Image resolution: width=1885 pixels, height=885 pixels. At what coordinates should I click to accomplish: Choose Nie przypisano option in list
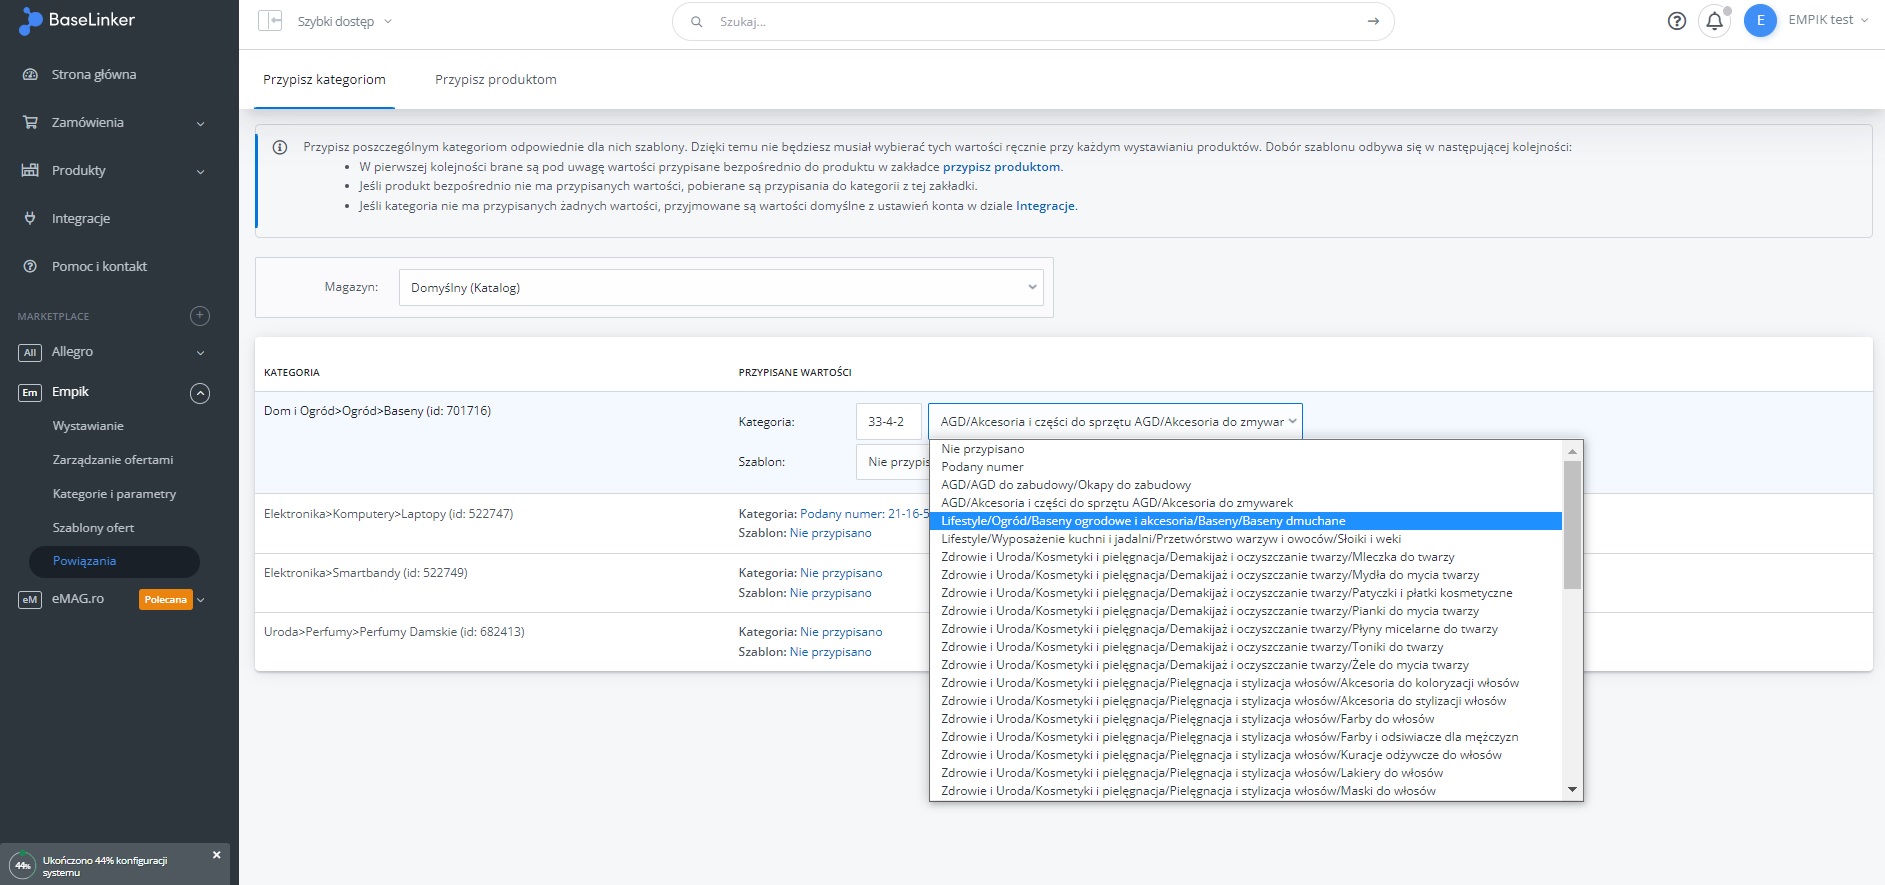tap(982, 449)
